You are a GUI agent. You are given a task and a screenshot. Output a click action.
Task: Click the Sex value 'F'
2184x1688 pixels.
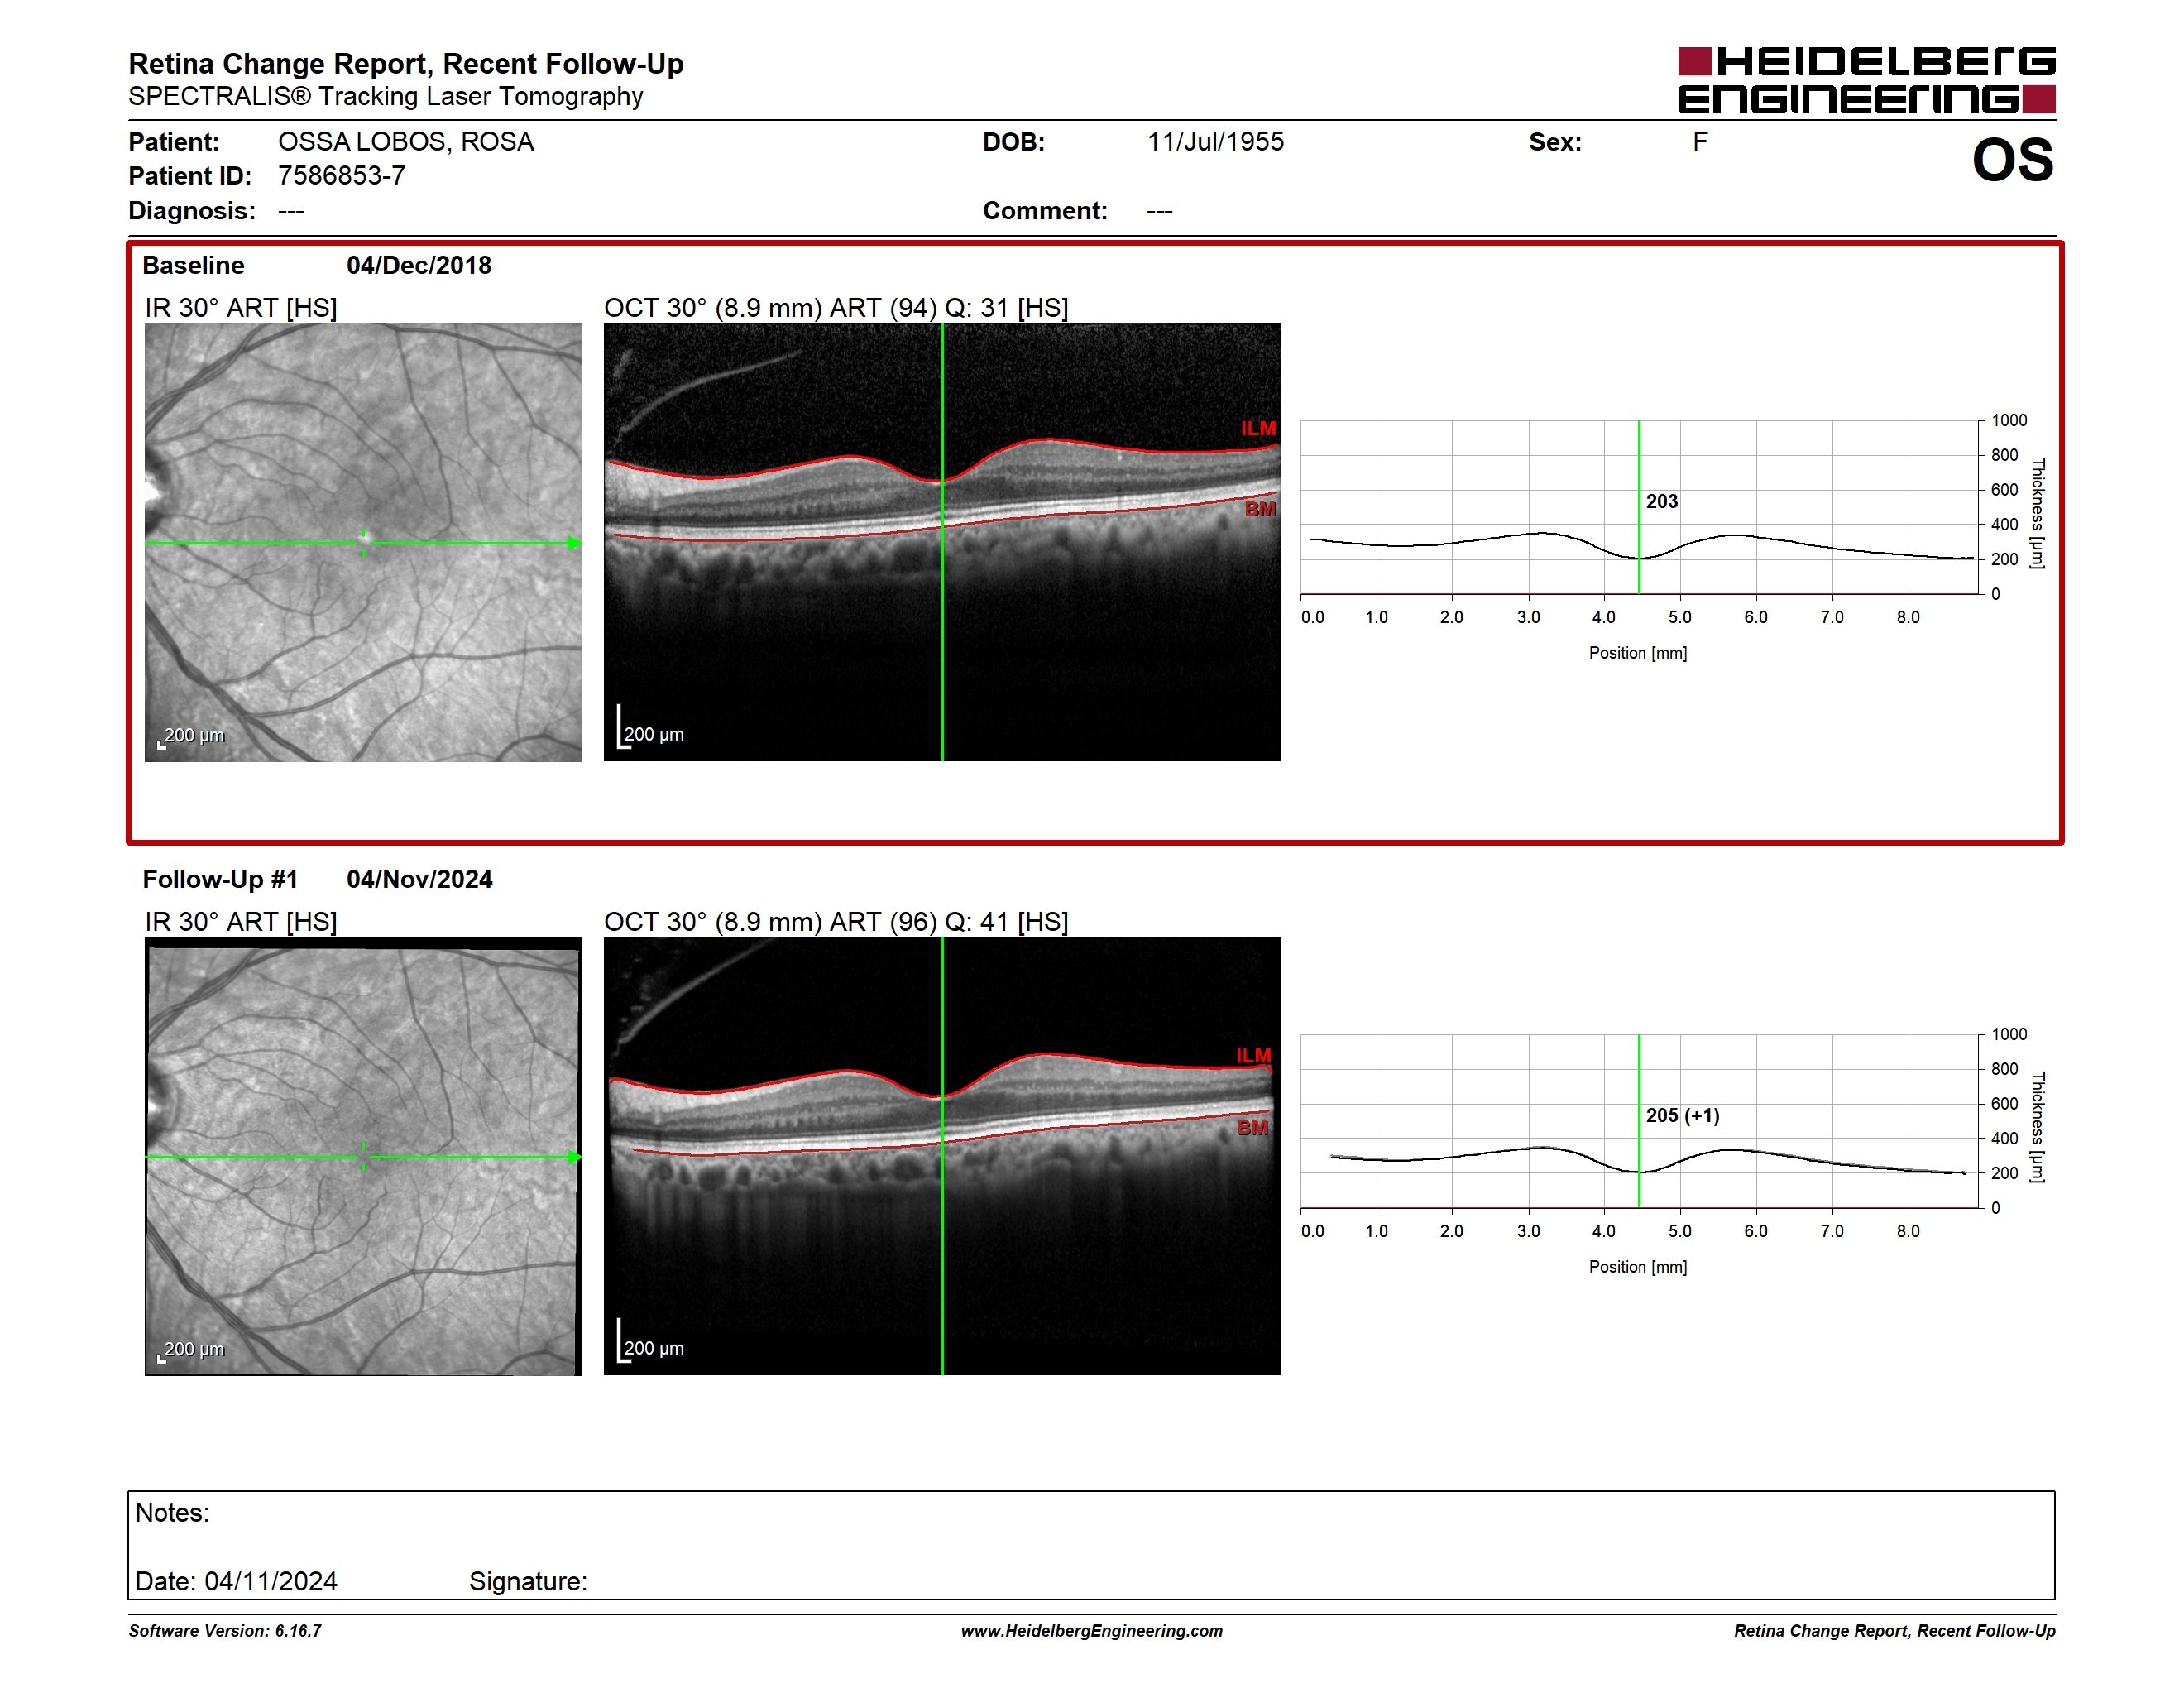1700,141
